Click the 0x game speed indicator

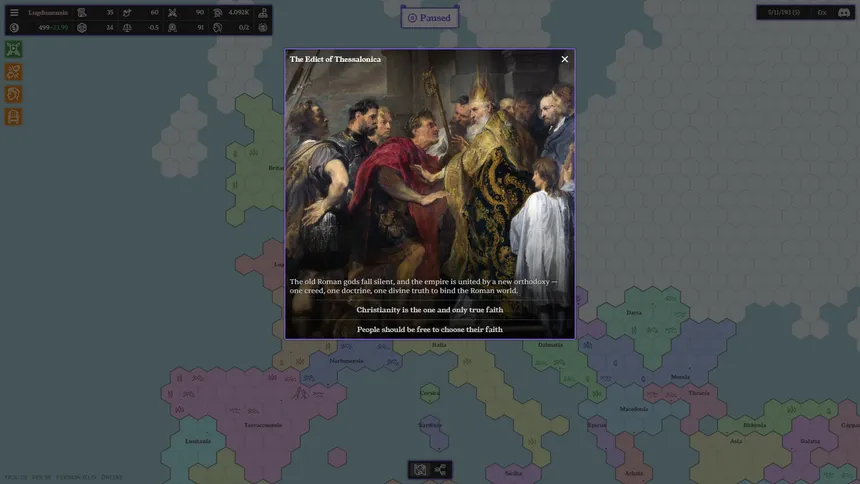821,12
